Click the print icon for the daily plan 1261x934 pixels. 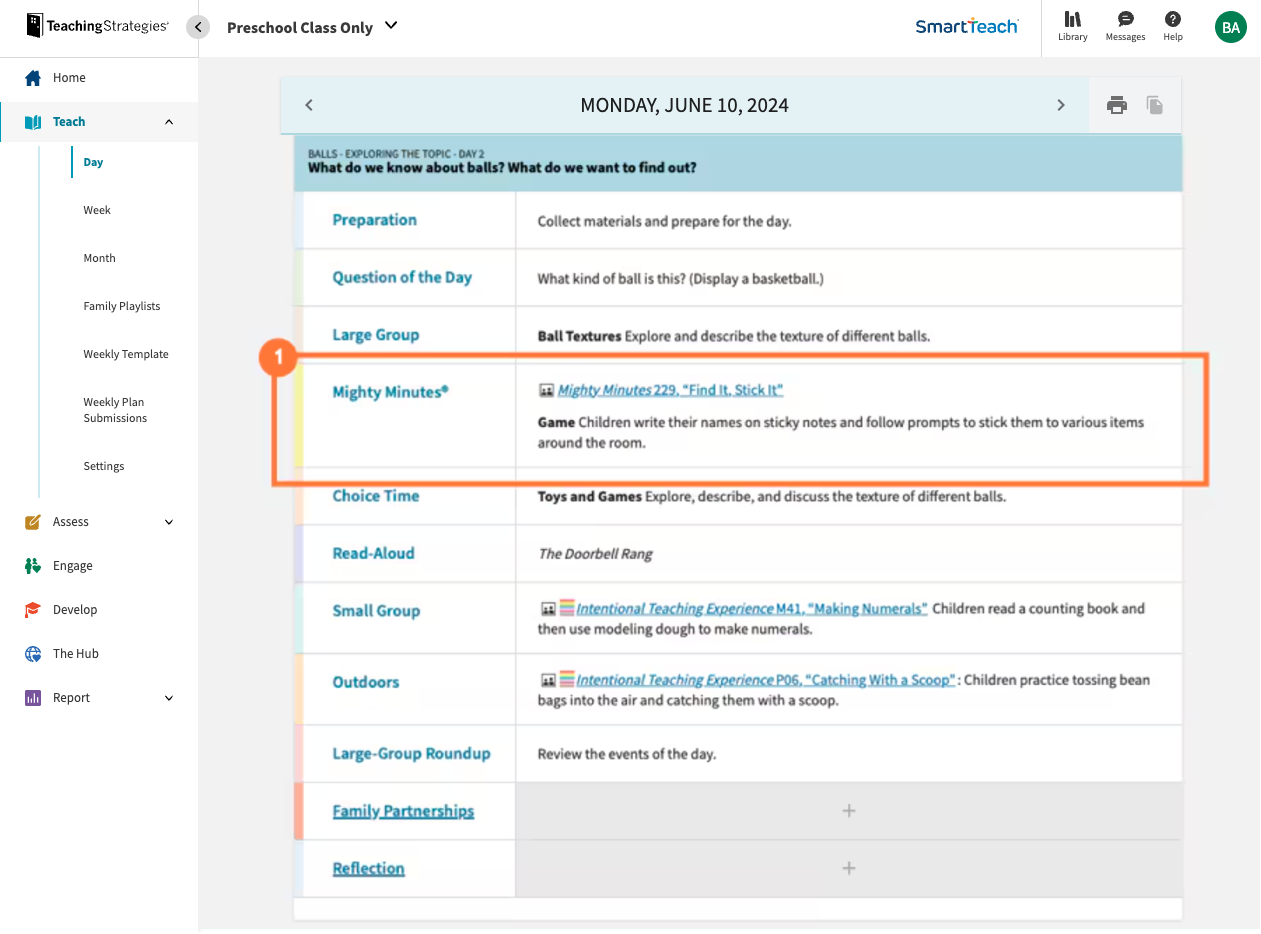(x=1117, y=104)
